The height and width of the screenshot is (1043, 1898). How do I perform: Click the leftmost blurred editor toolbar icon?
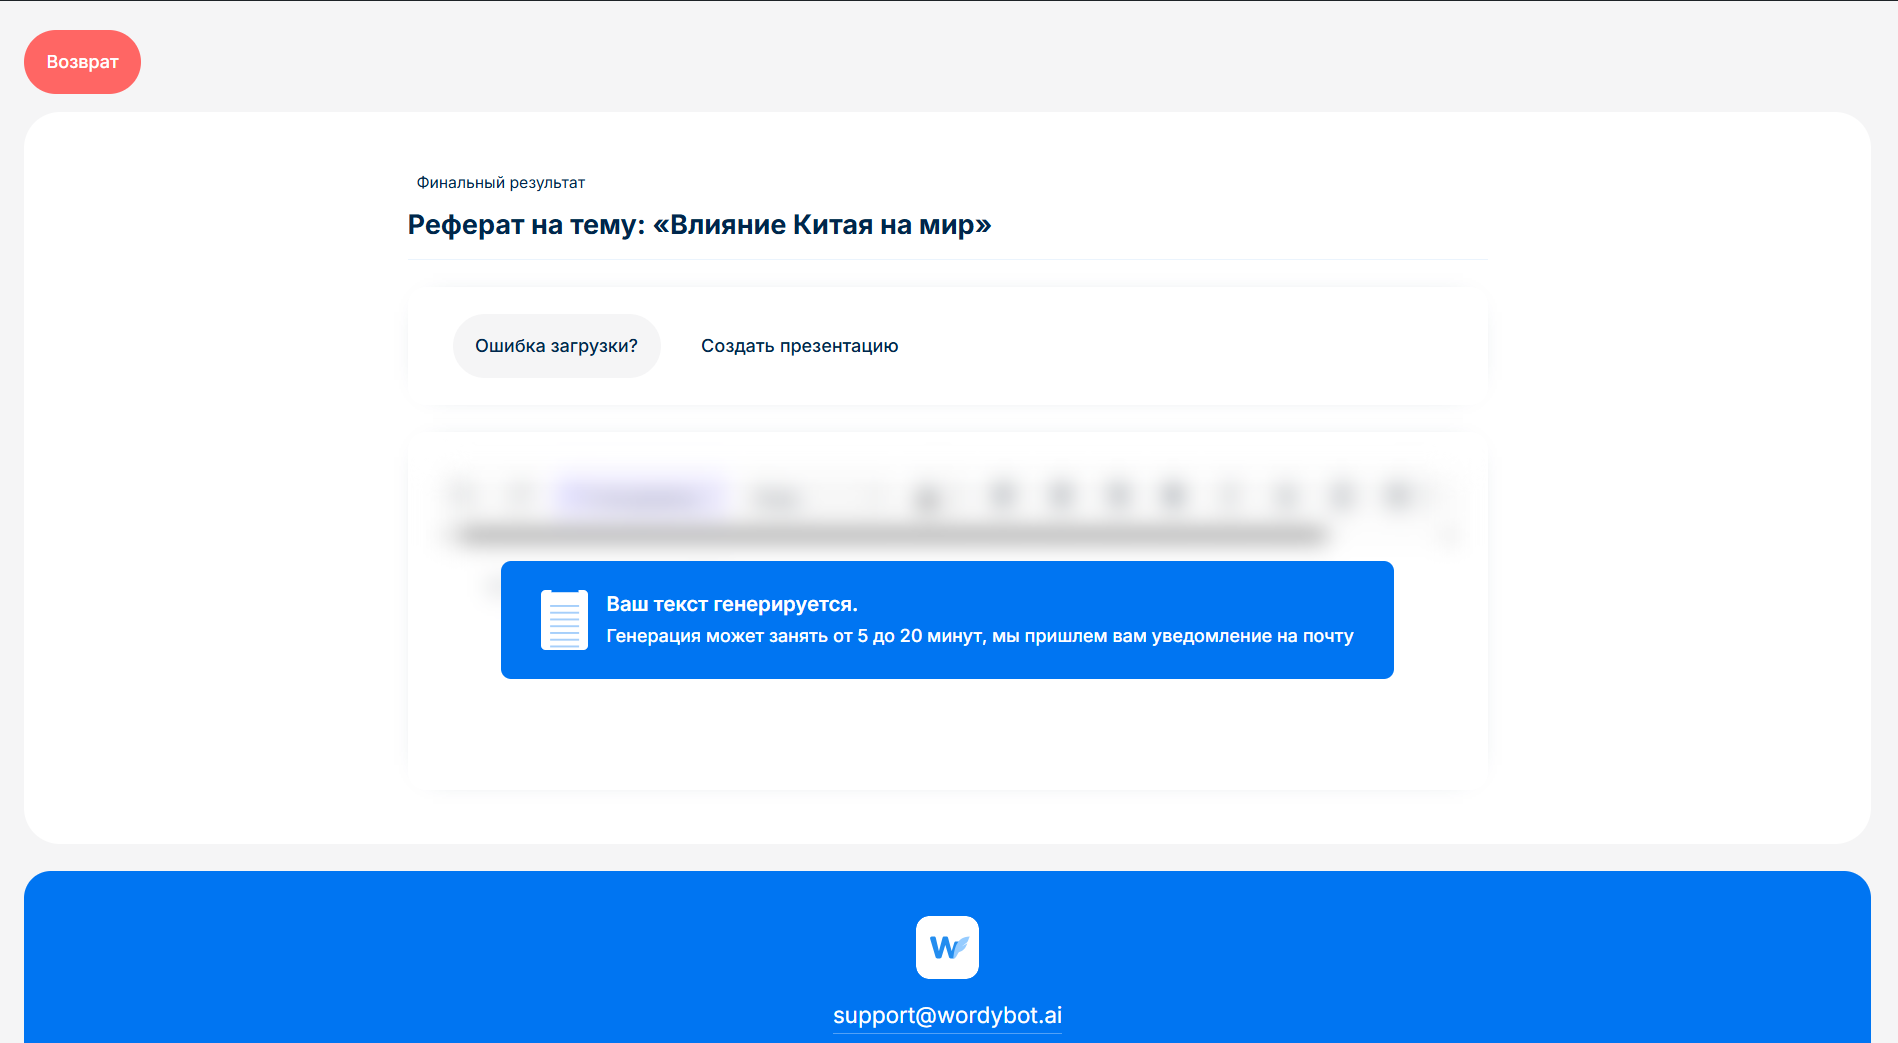[x=464, y=494]
